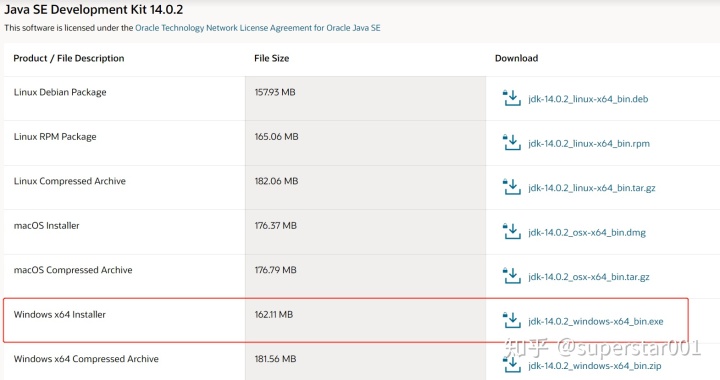Screen dimensions: 720x380
Task: Click the Product / File Description header
Action: tap(69, 58)
